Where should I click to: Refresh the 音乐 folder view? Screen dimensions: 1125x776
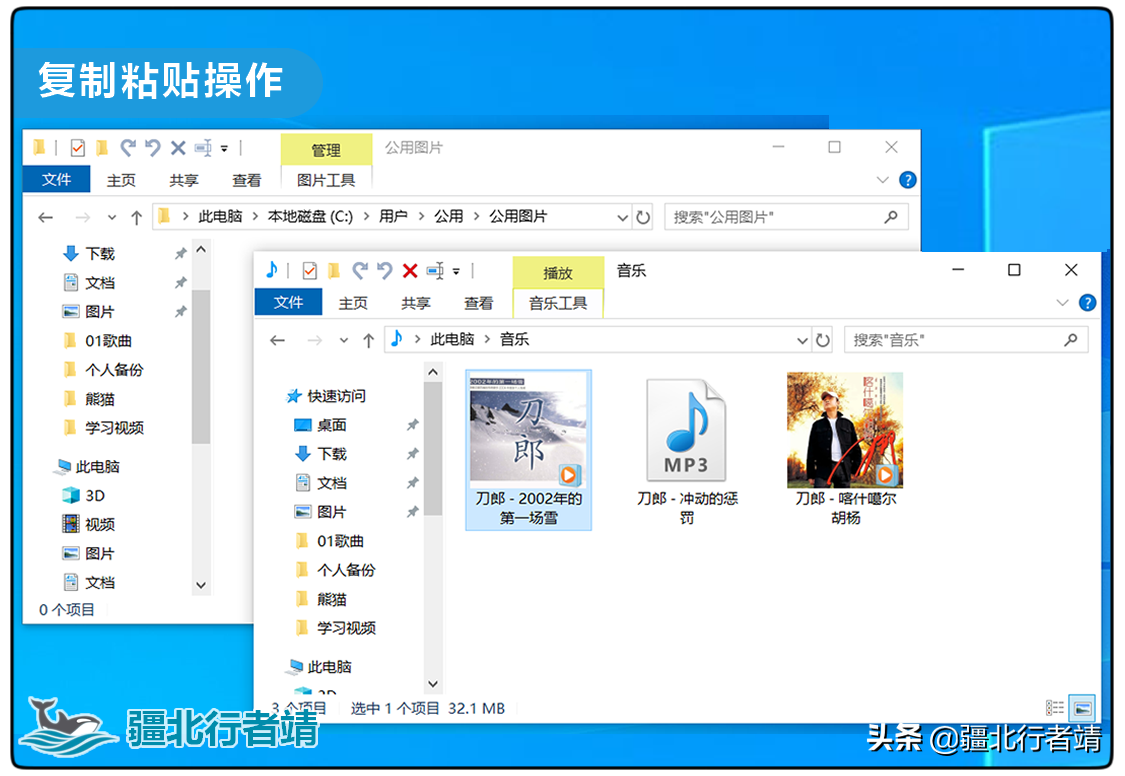(x=823, y=341)
